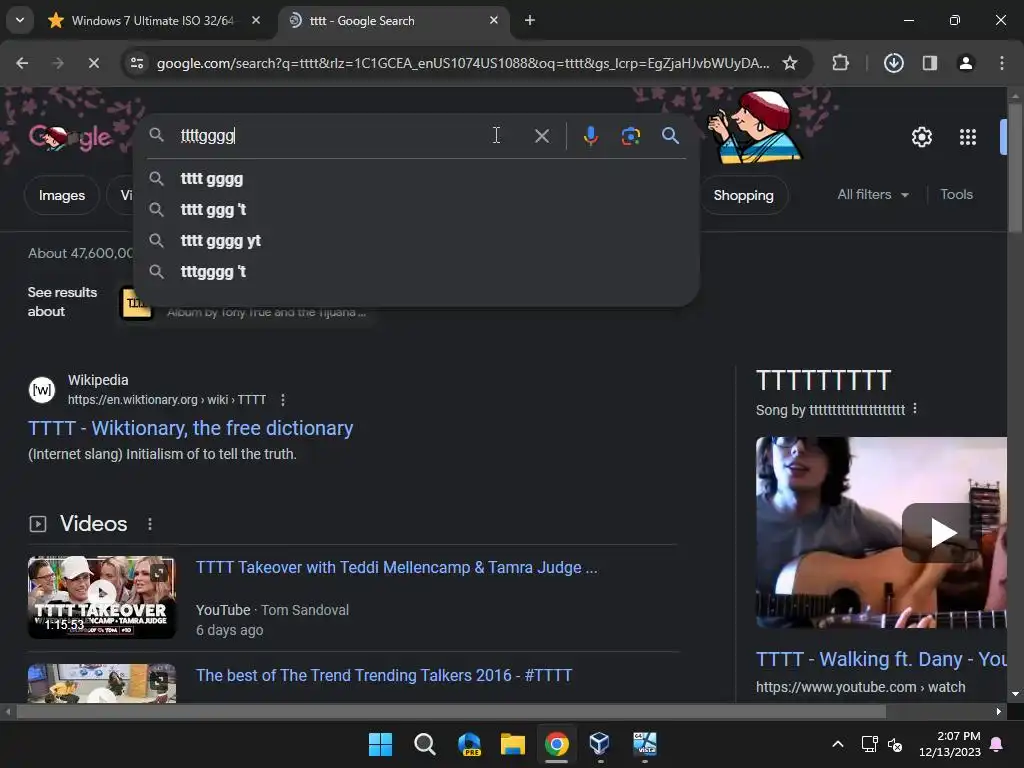Image resolution: width=1024 pixels, height=768 pixels.
Task: Toggle the Chrome side panel
Action: point(930,63)
